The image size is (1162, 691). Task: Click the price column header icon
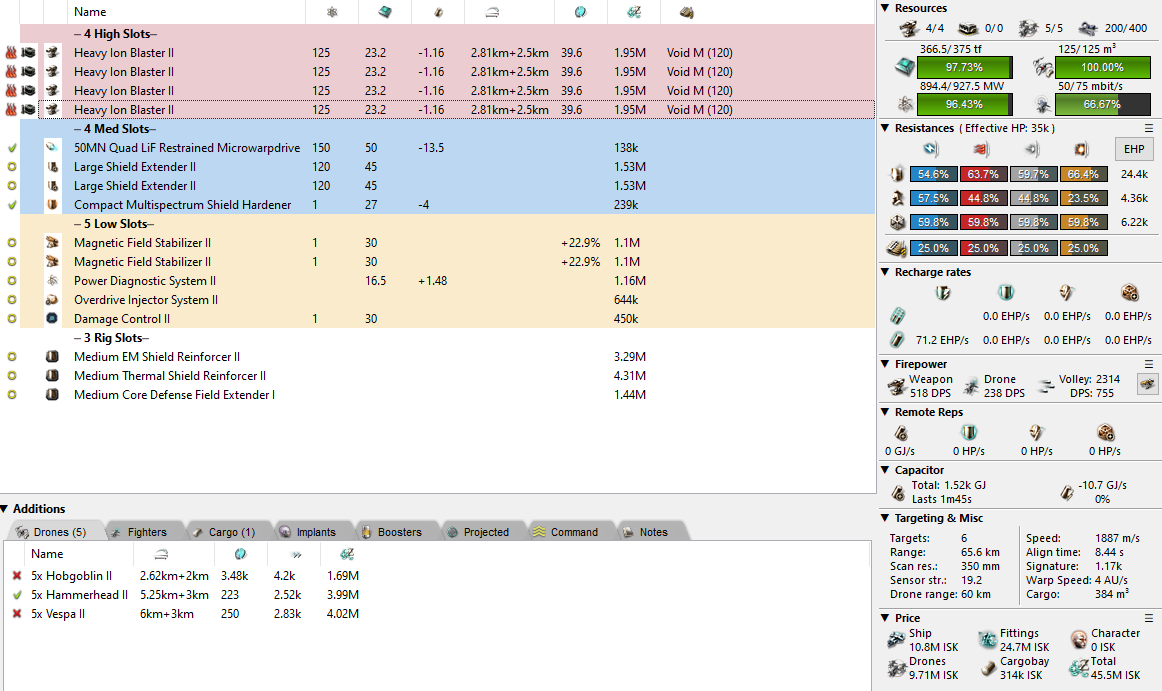tap(633, 12)
